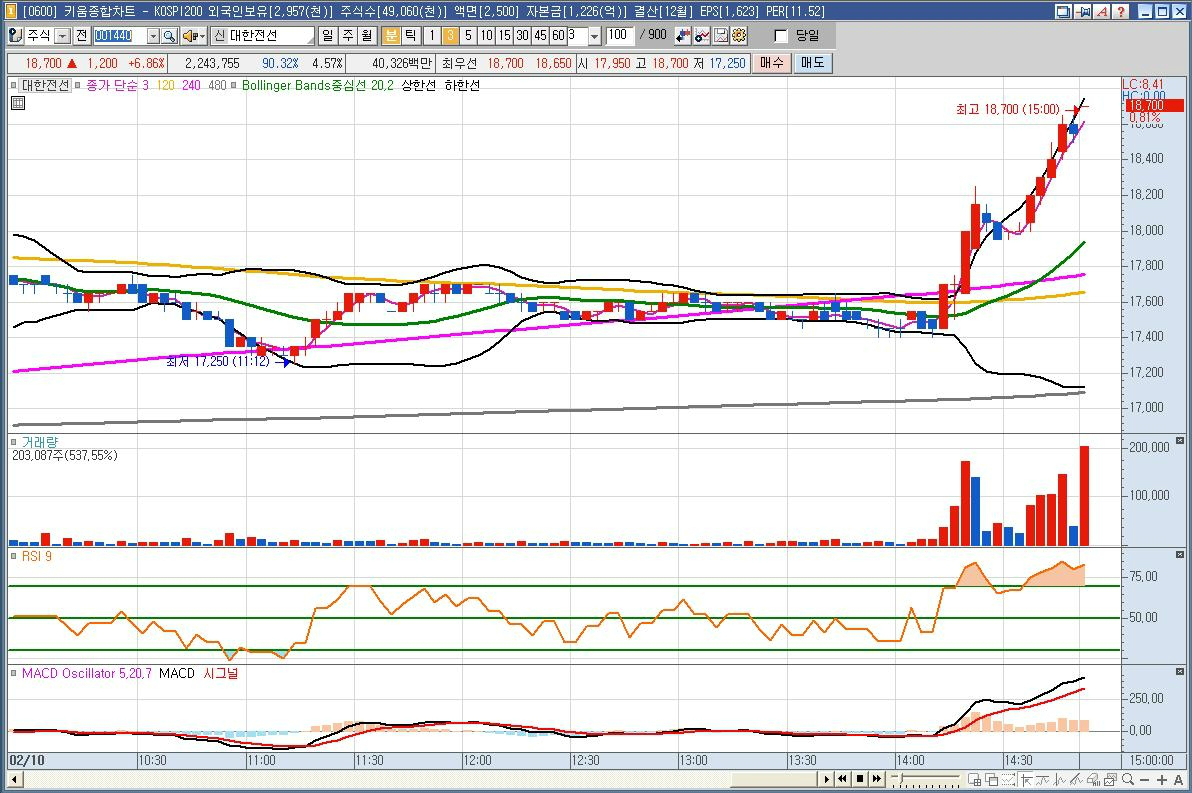Viewport: 1192px width, 793px height.
Task: Click the custom interval field showing 3
Action: 578,36
